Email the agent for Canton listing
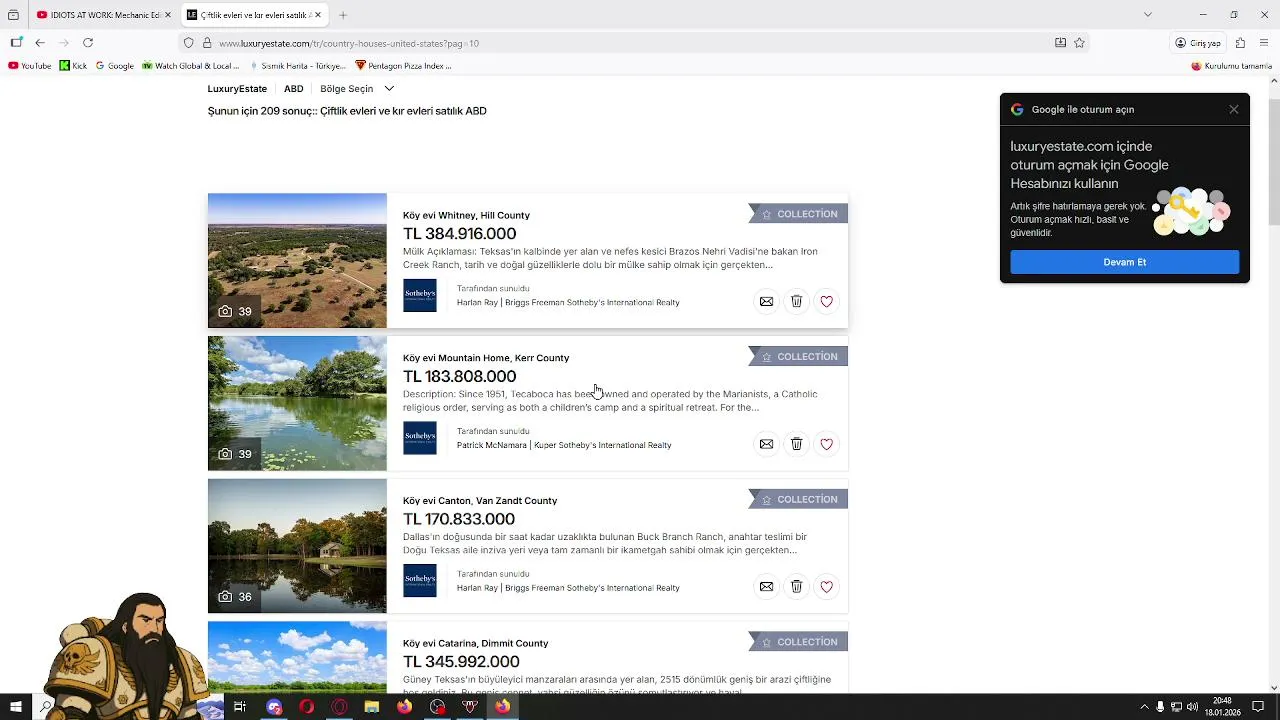 click(x=766, y=587)
